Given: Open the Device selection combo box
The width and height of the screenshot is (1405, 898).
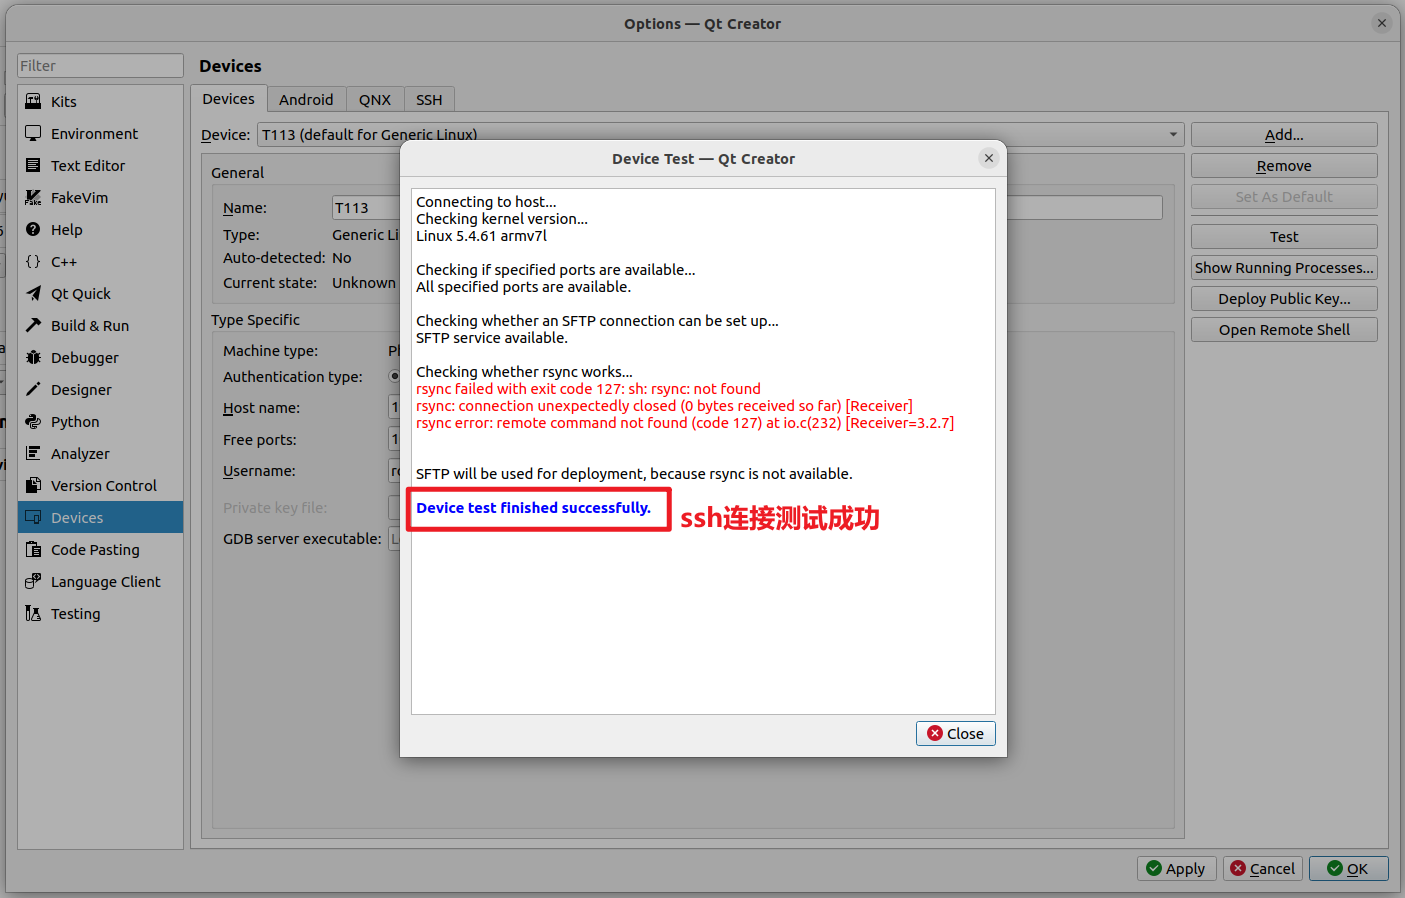Looking at the screenshot, I should (x=720, y=134).
